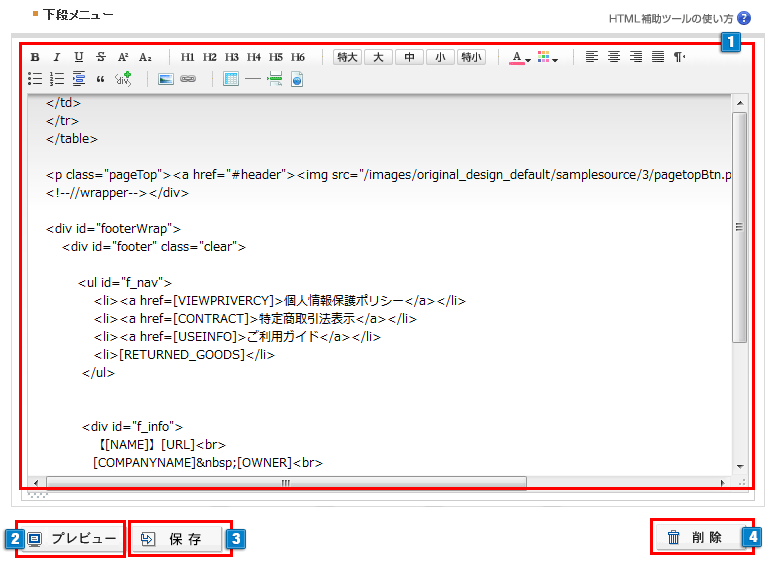Image resolution: width=780 pixels, height=566 pixels.
Task: Toggle bold formatting in the editor toolbar
Action: click(35, 57)
